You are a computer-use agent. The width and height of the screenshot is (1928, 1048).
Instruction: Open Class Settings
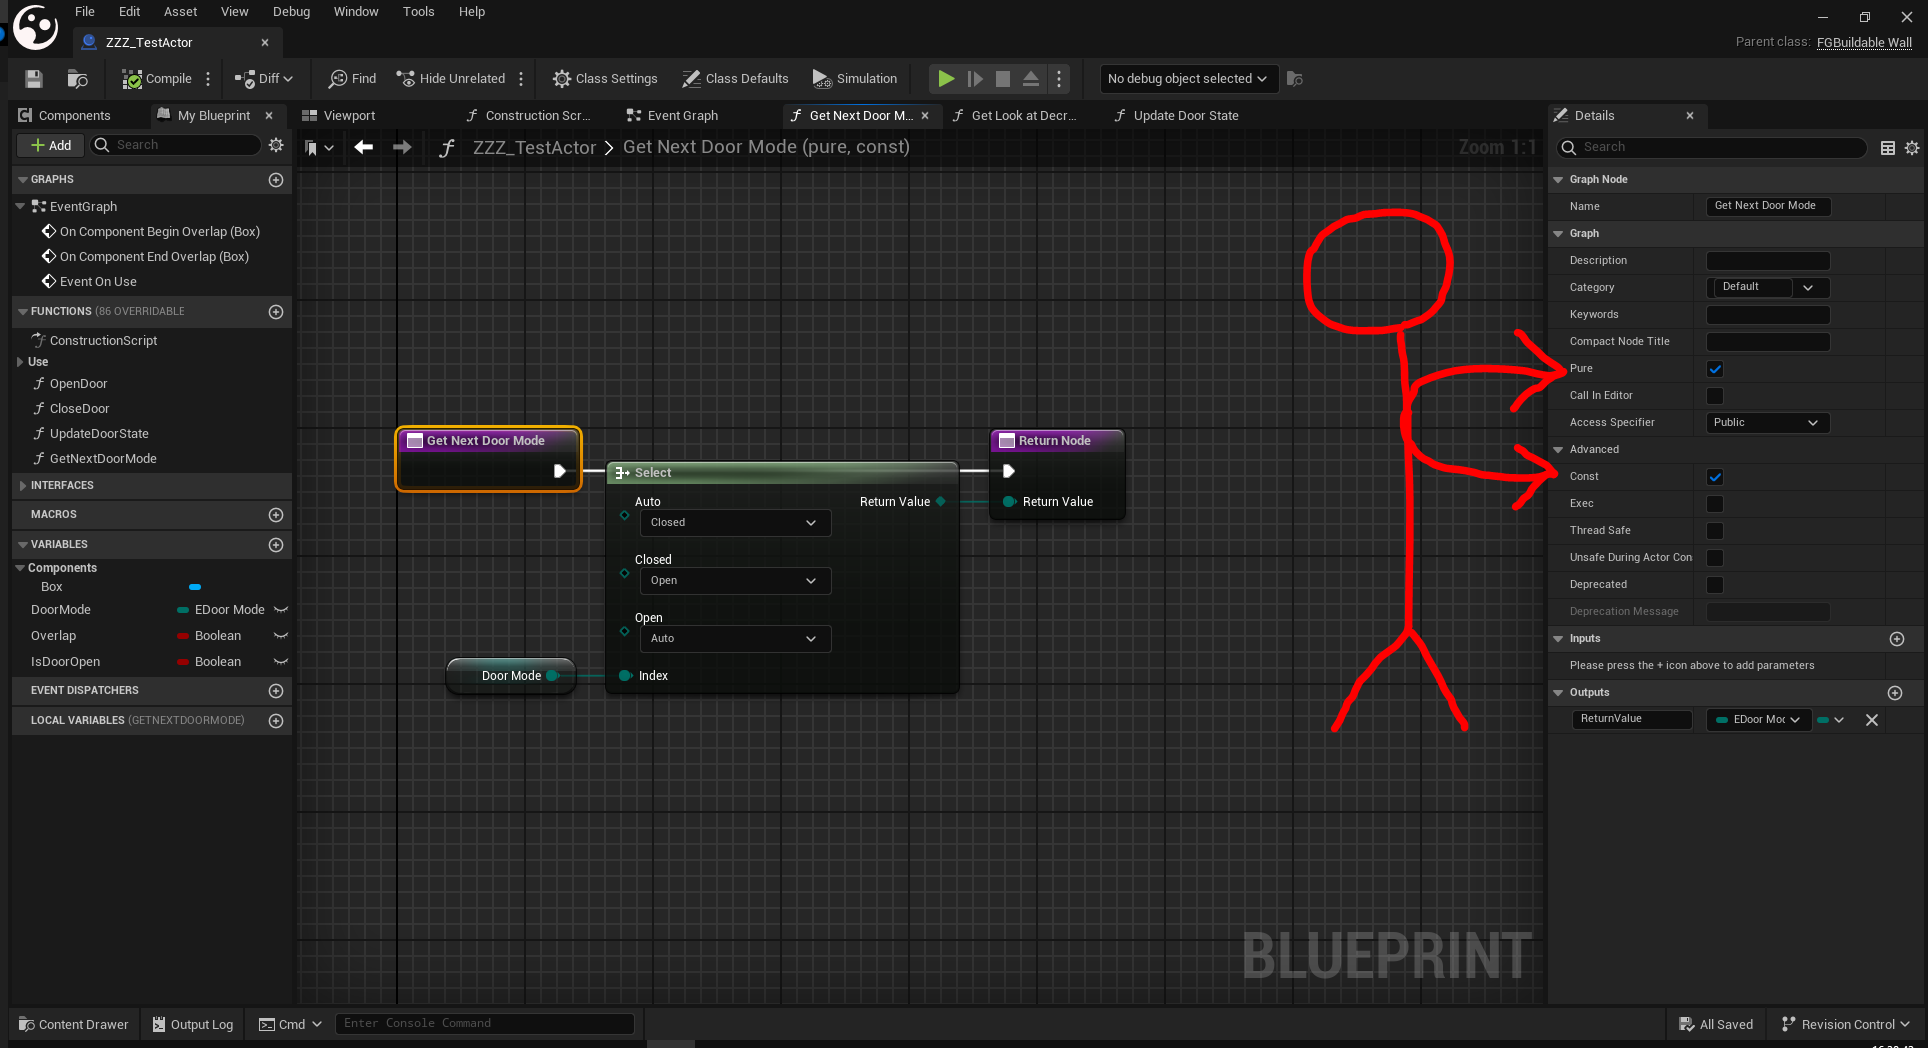pos(605,79)
